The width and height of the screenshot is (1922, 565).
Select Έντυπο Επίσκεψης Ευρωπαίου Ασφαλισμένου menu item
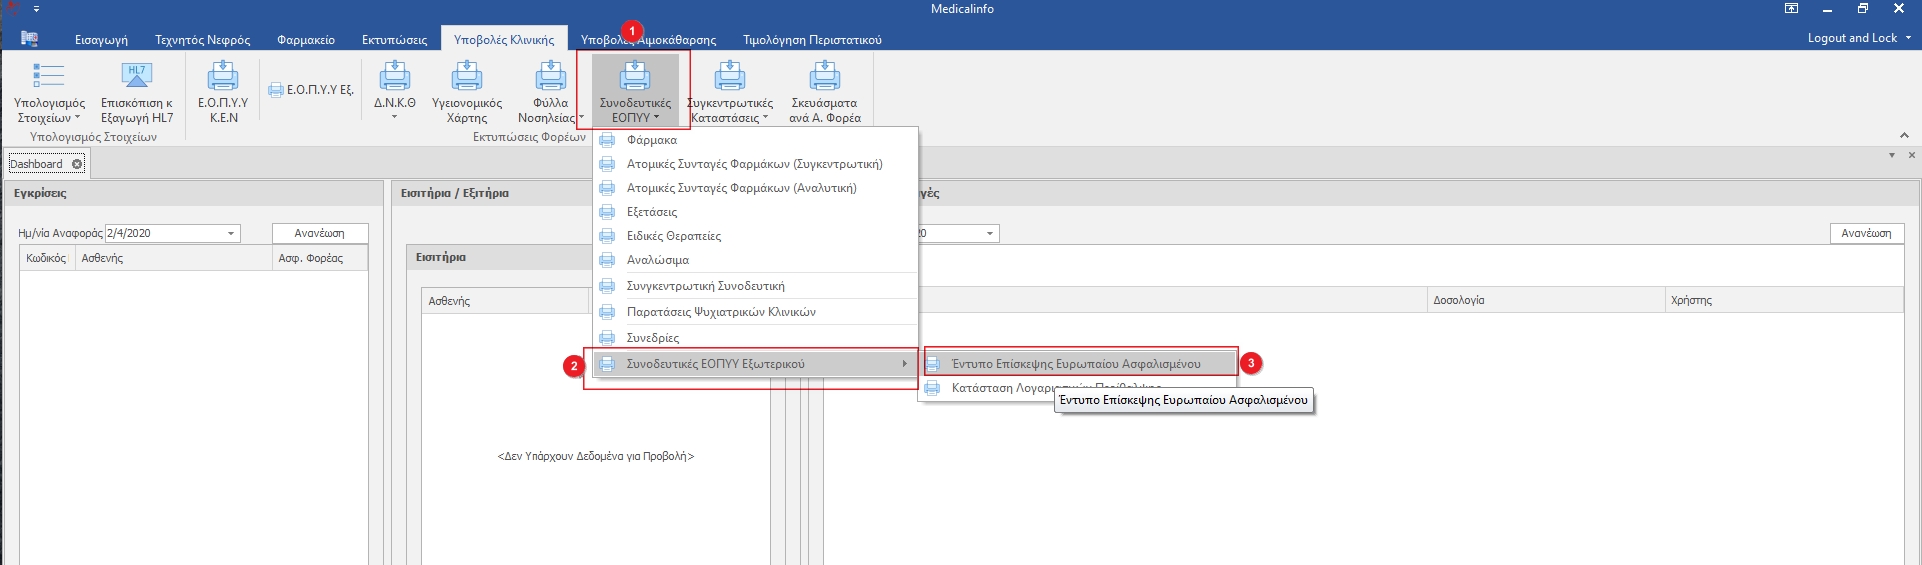pyautogui.click(x=1076, y=364)
